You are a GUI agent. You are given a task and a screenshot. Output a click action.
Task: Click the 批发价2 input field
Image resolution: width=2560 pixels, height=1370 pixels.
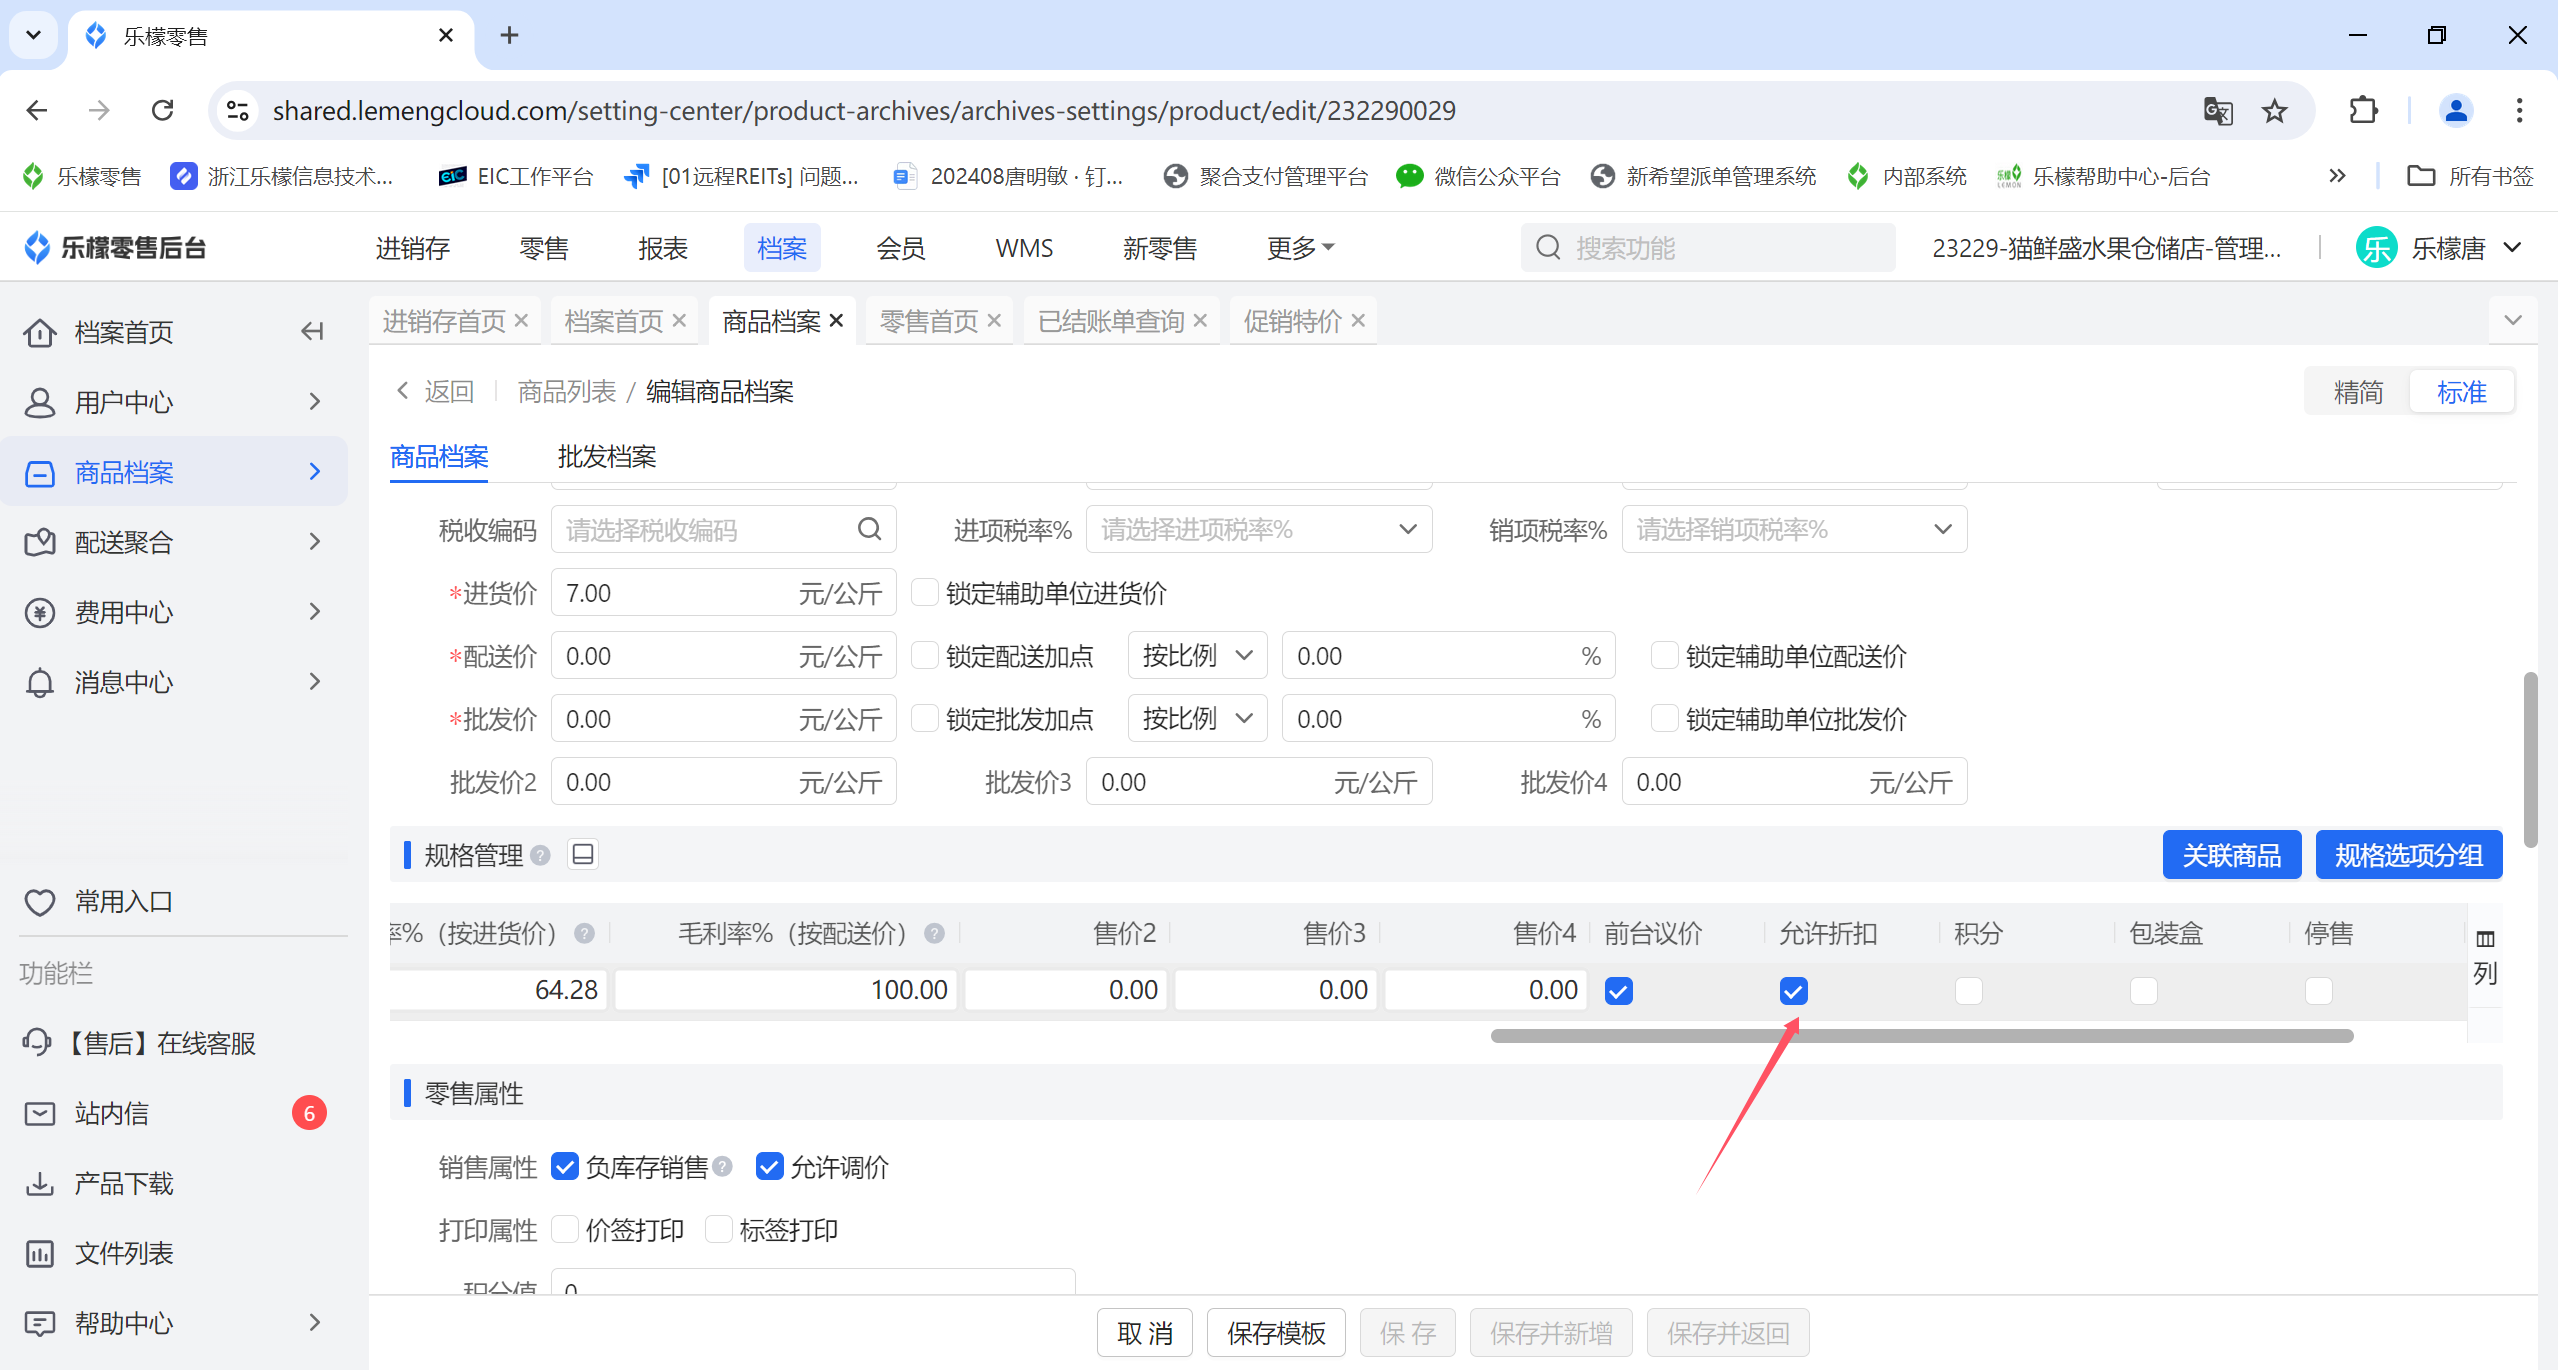[723, 781]
